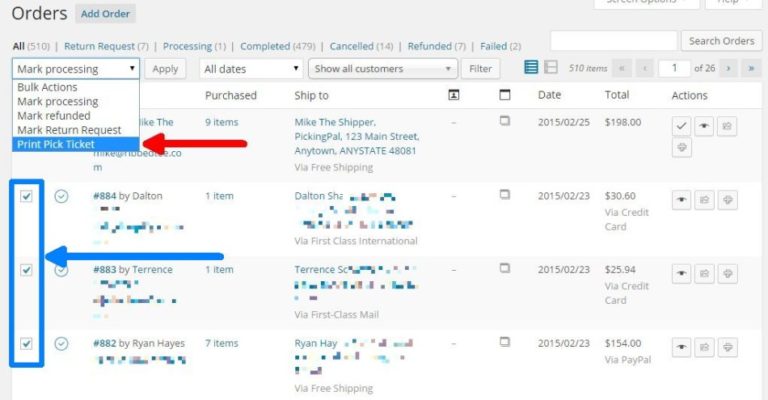
Task: Click the completed status icon for order #884
Action: pos(61,196)
